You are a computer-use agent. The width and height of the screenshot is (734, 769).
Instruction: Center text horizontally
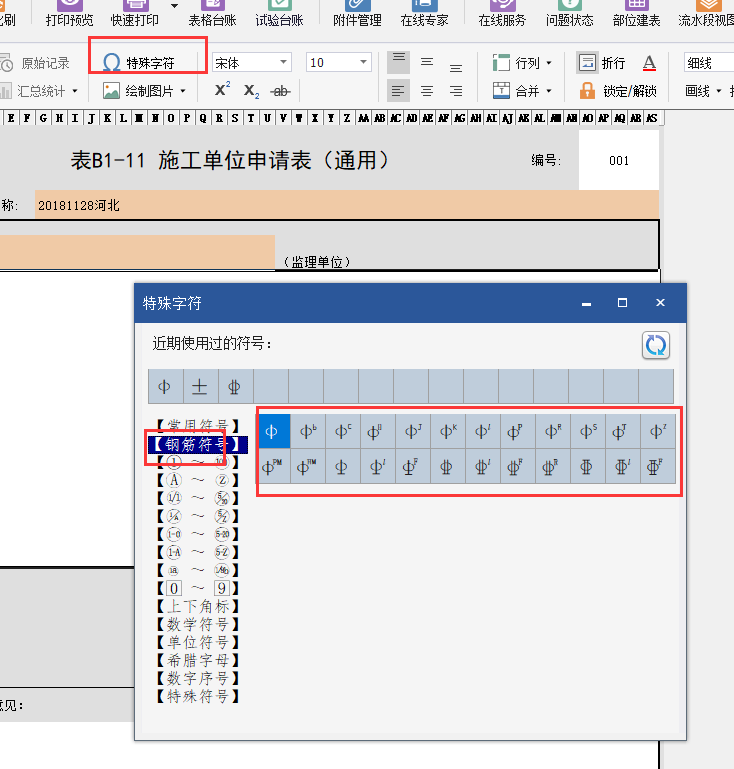point(427,91)
